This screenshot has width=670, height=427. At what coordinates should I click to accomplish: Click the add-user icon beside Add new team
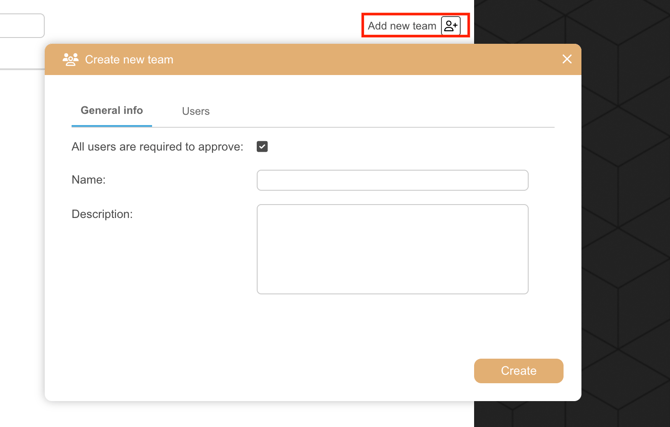pos(451,26)
